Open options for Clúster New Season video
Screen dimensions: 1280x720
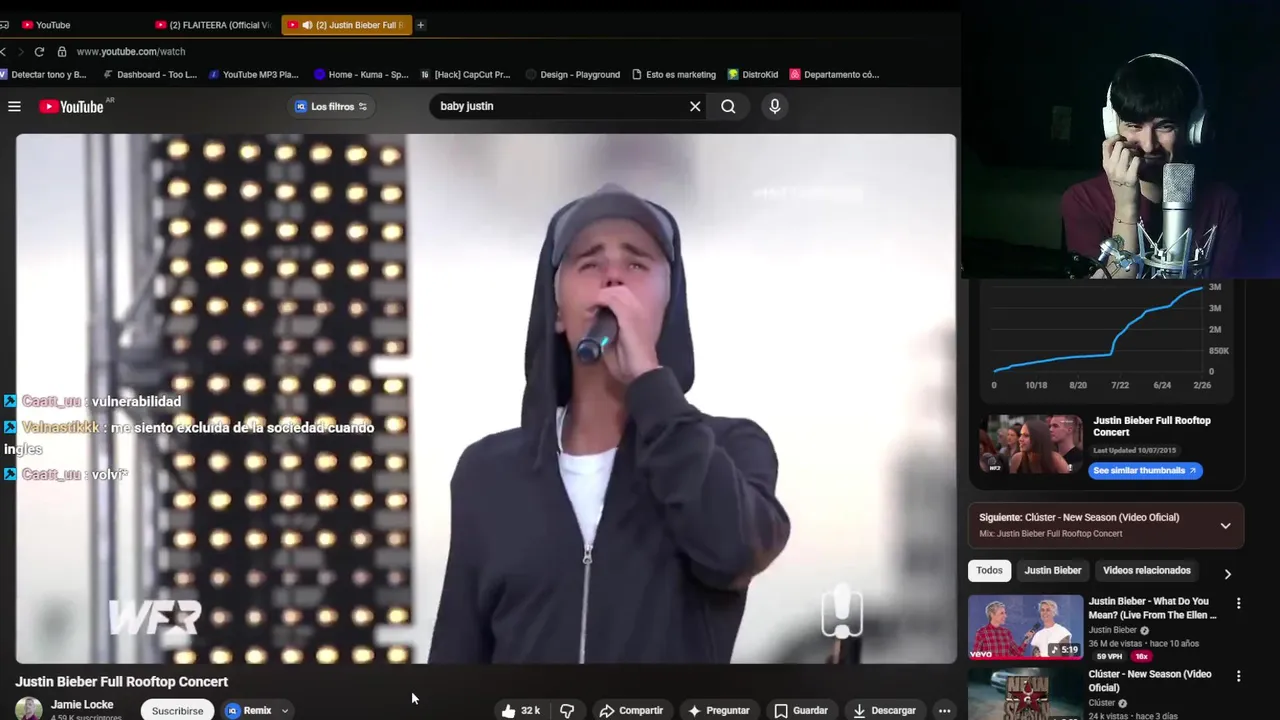[1238, 676]
